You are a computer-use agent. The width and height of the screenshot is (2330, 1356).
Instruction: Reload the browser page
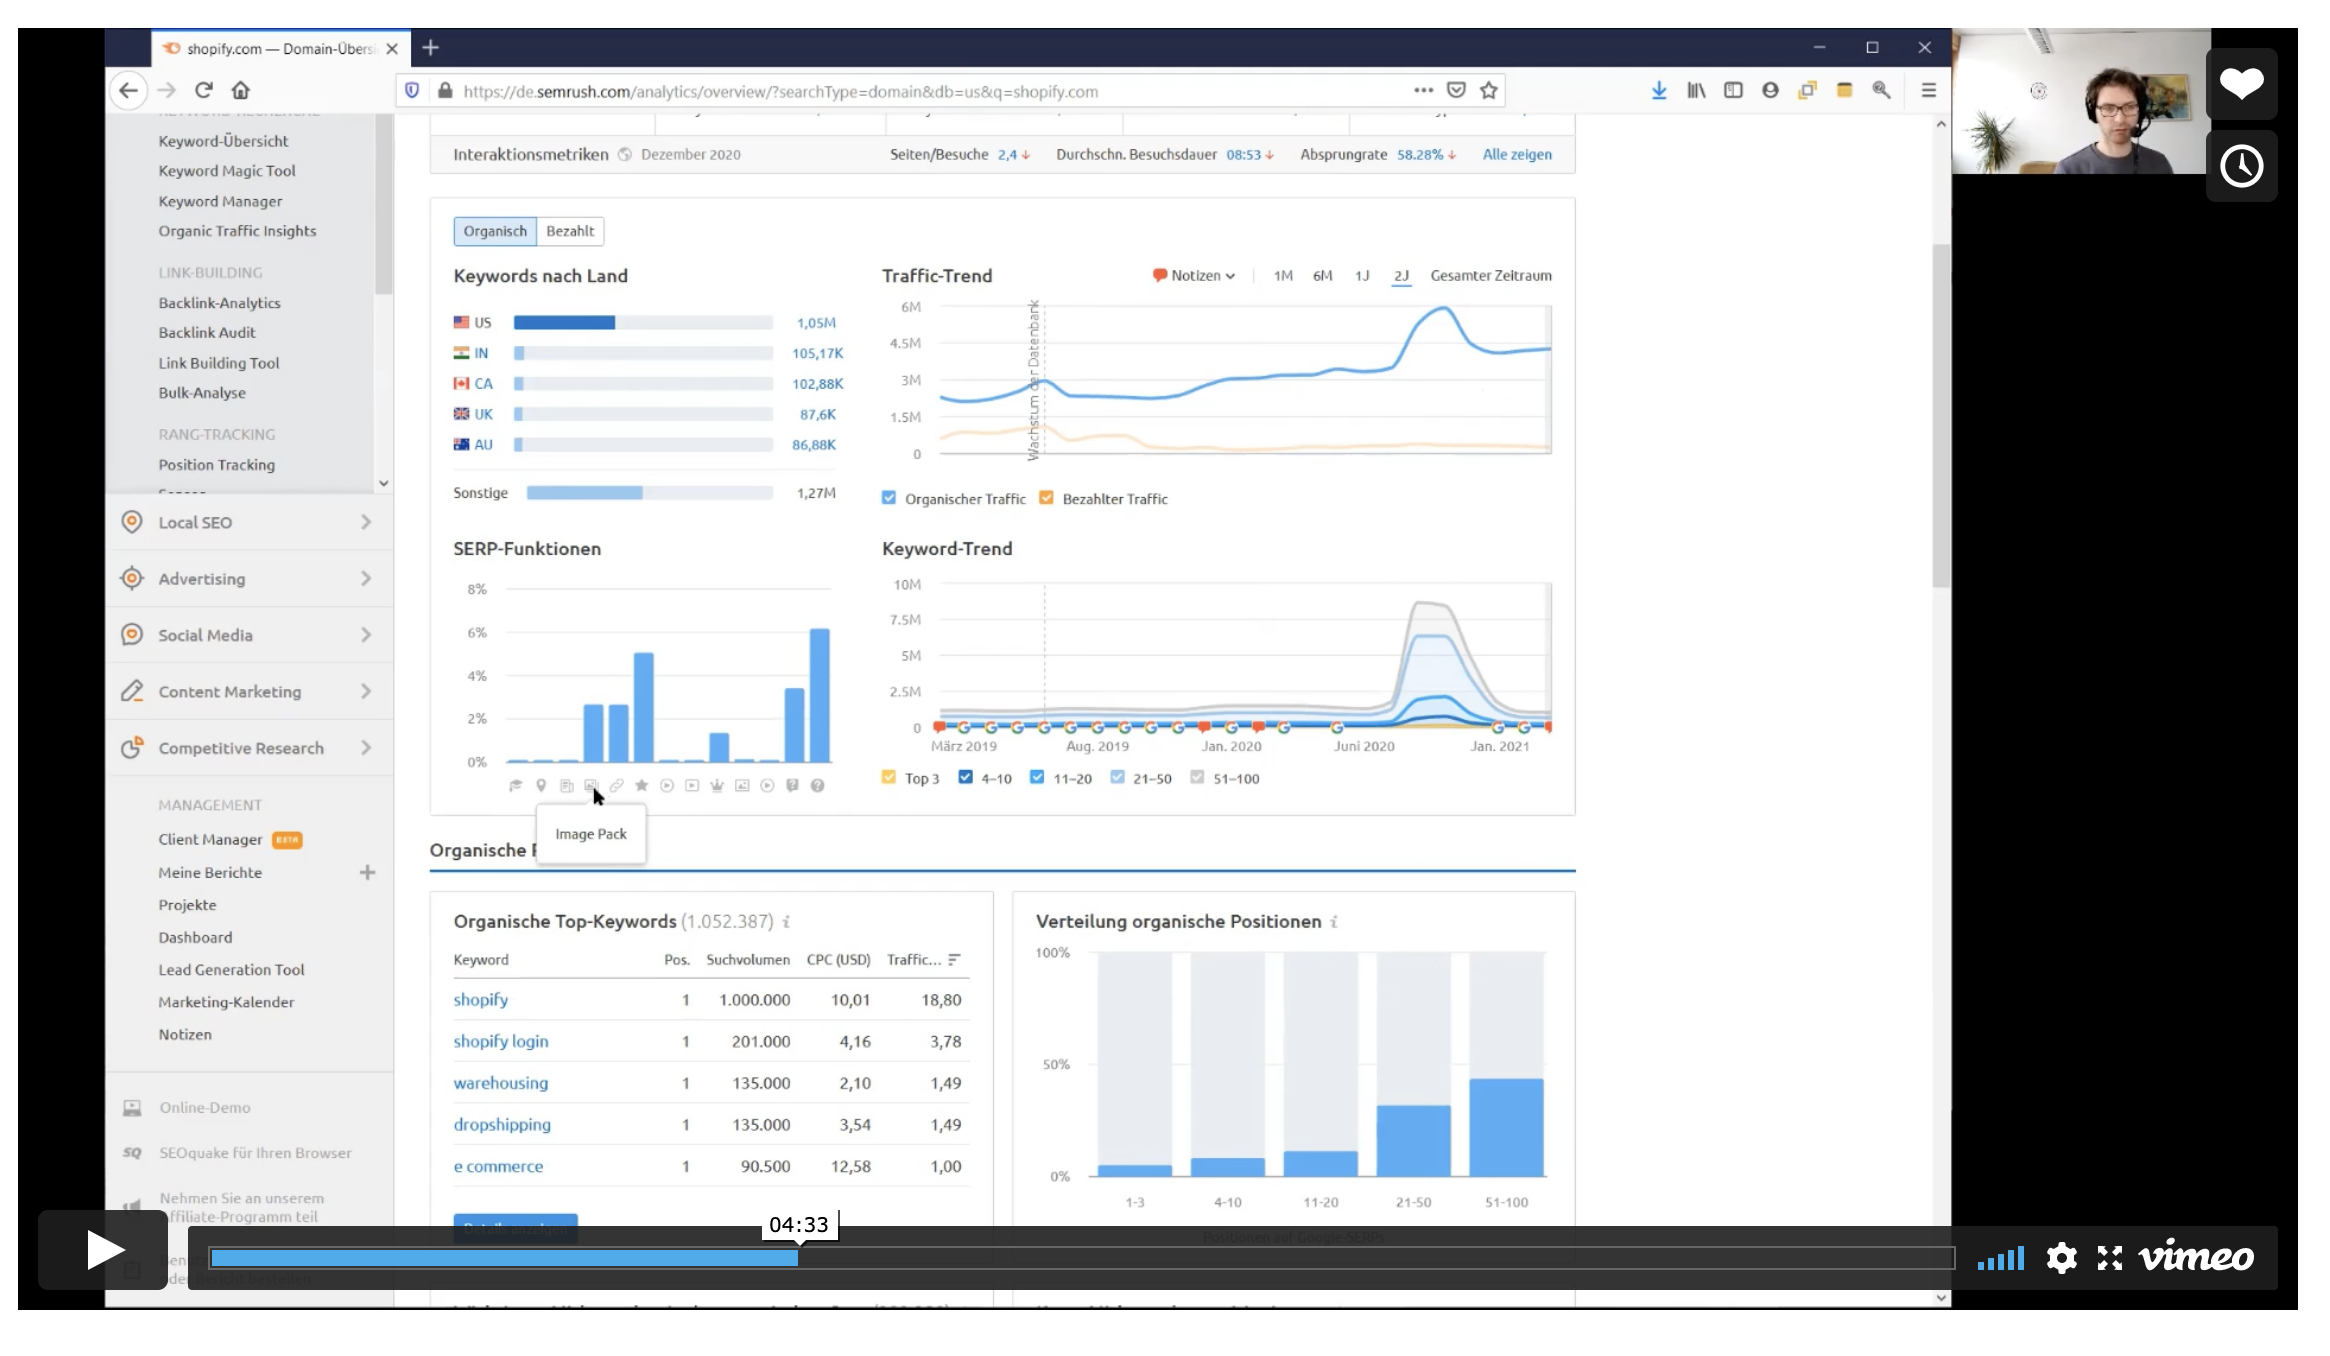tap(204, 90)
